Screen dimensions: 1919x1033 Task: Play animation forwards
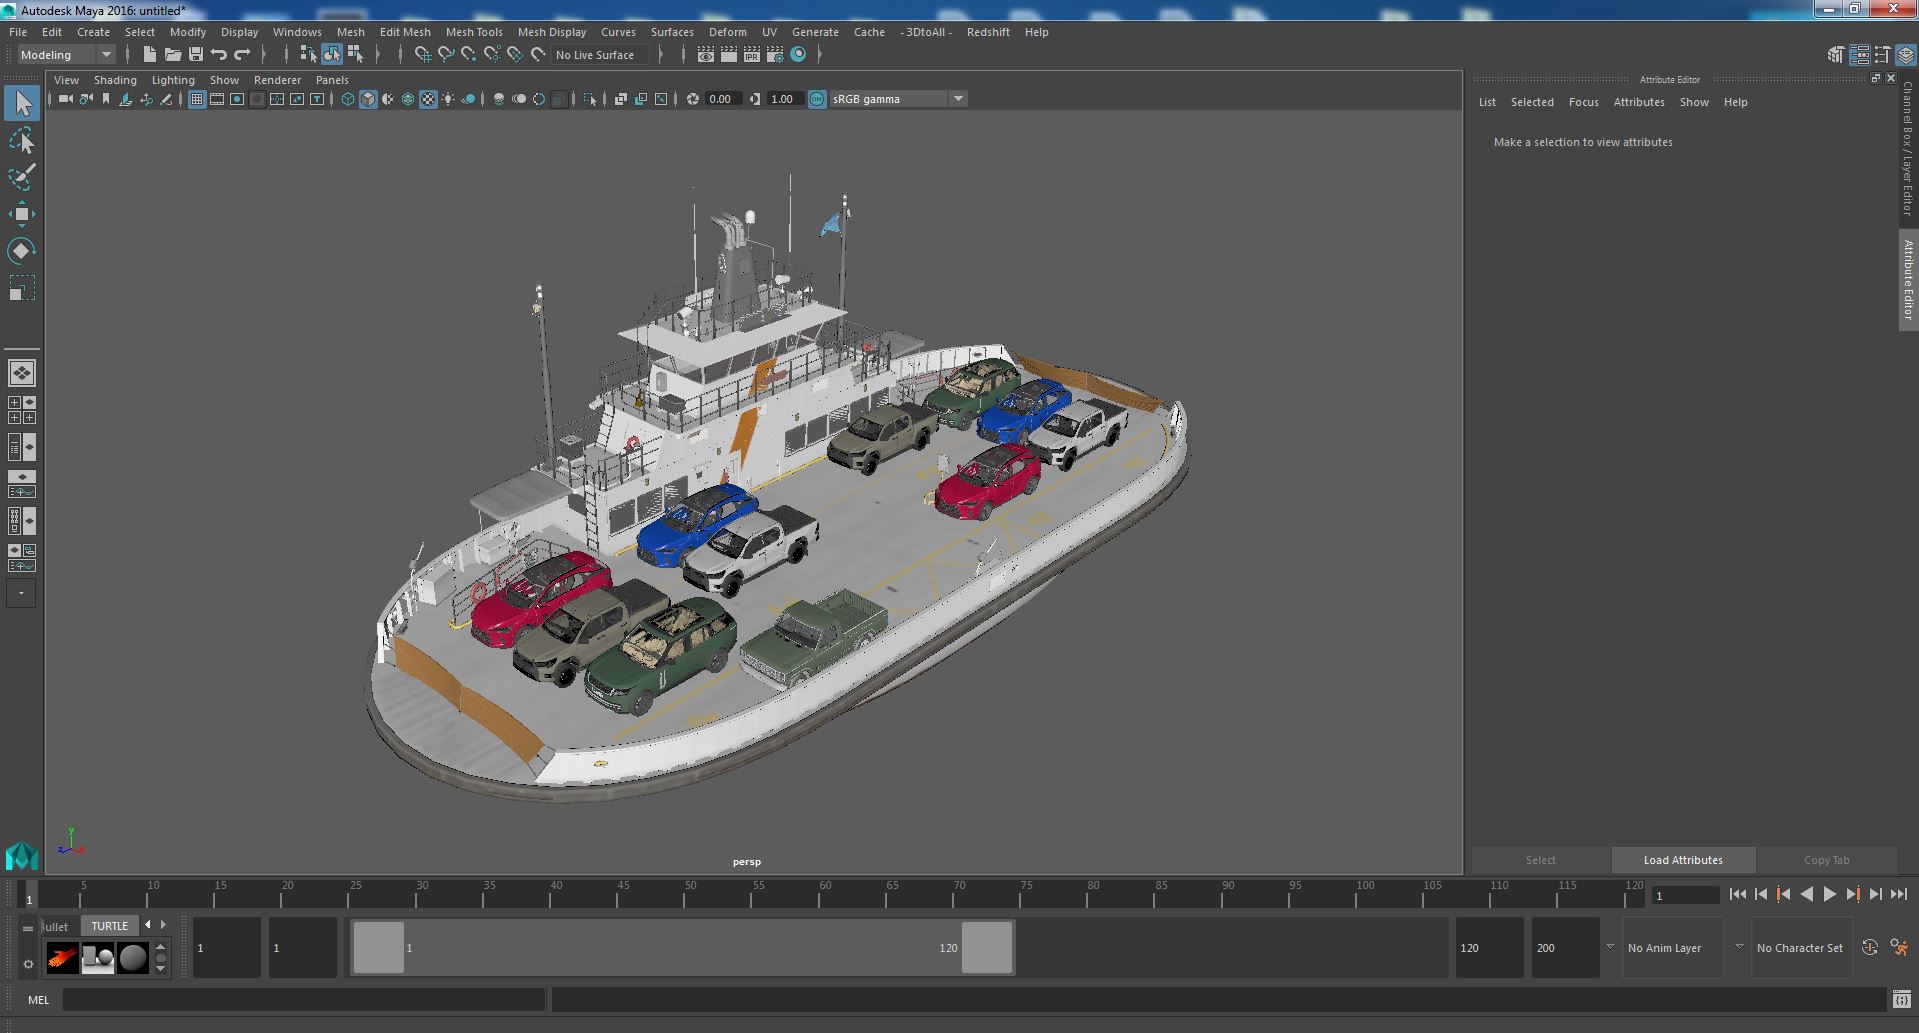tap(1829, 895)
